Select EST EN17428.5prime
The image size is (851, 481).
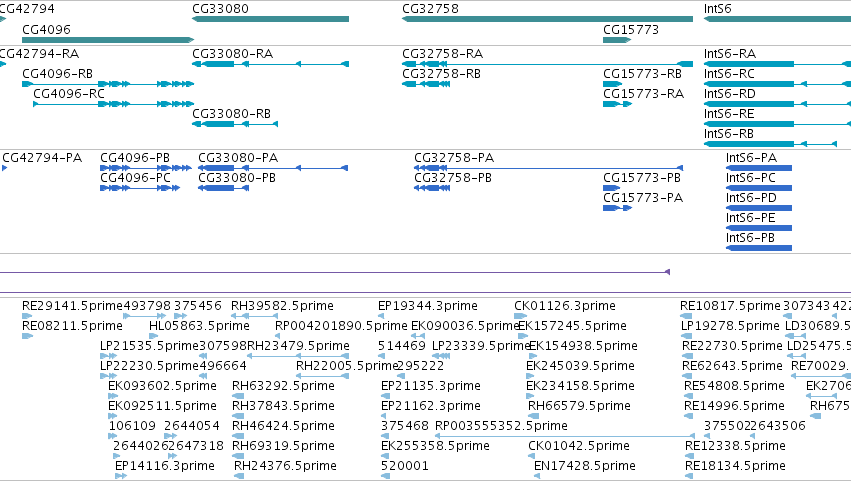pyautogui.click(x=585, y=466)
